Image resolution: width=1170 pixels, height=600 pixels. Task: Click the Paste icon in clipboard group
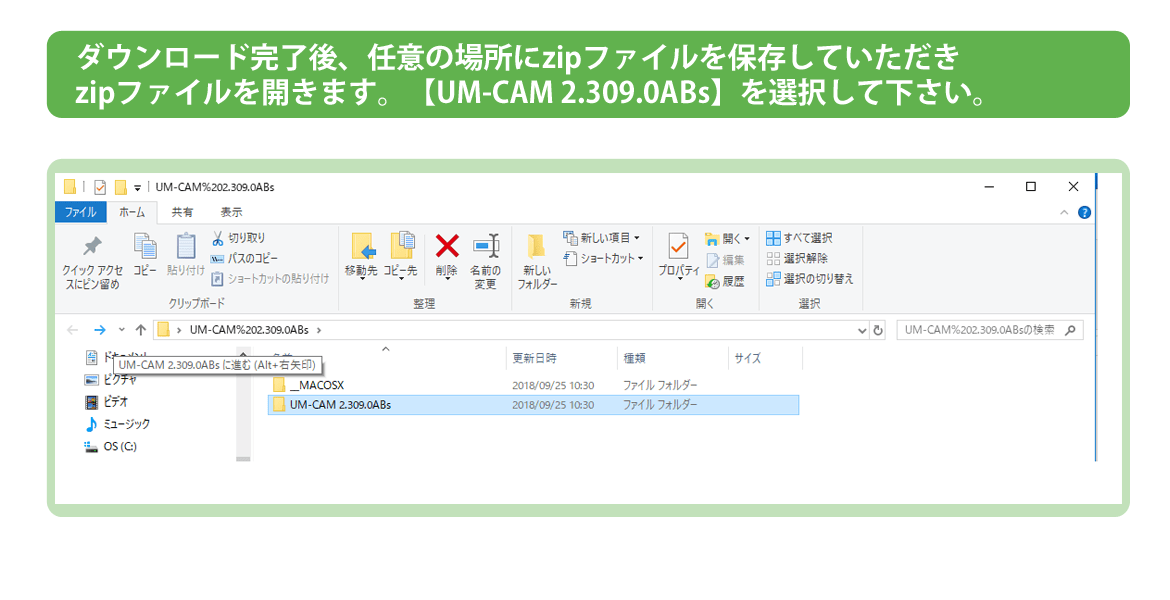186,247
